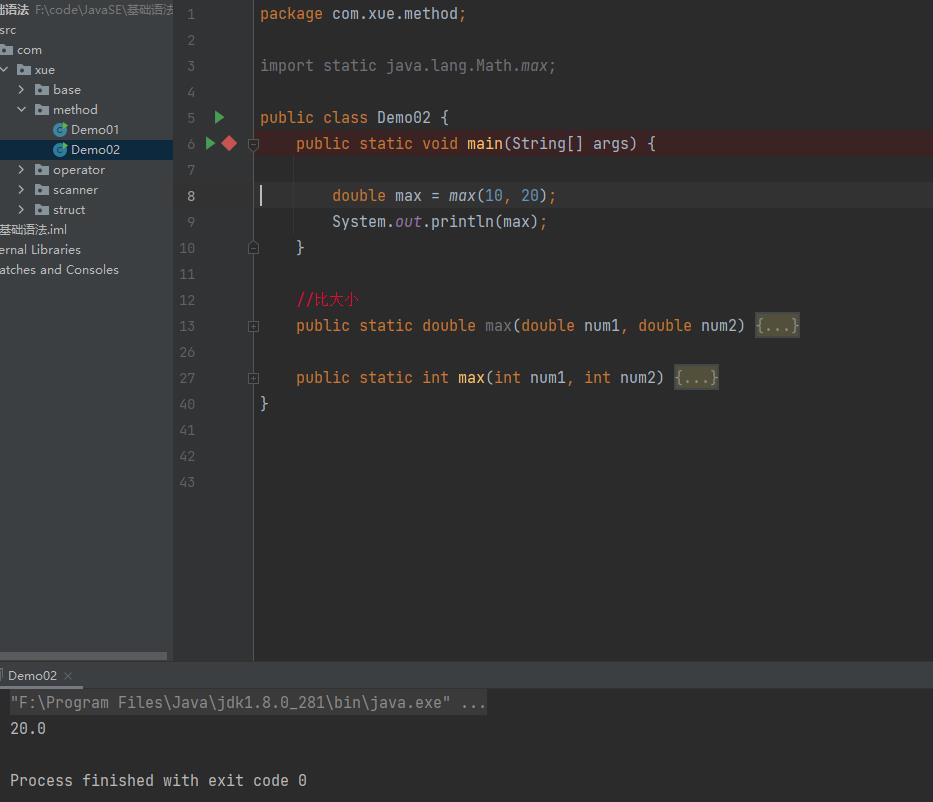Open the 基础语法.iml file
Screen dimensions: 933x802
(33, 230)
